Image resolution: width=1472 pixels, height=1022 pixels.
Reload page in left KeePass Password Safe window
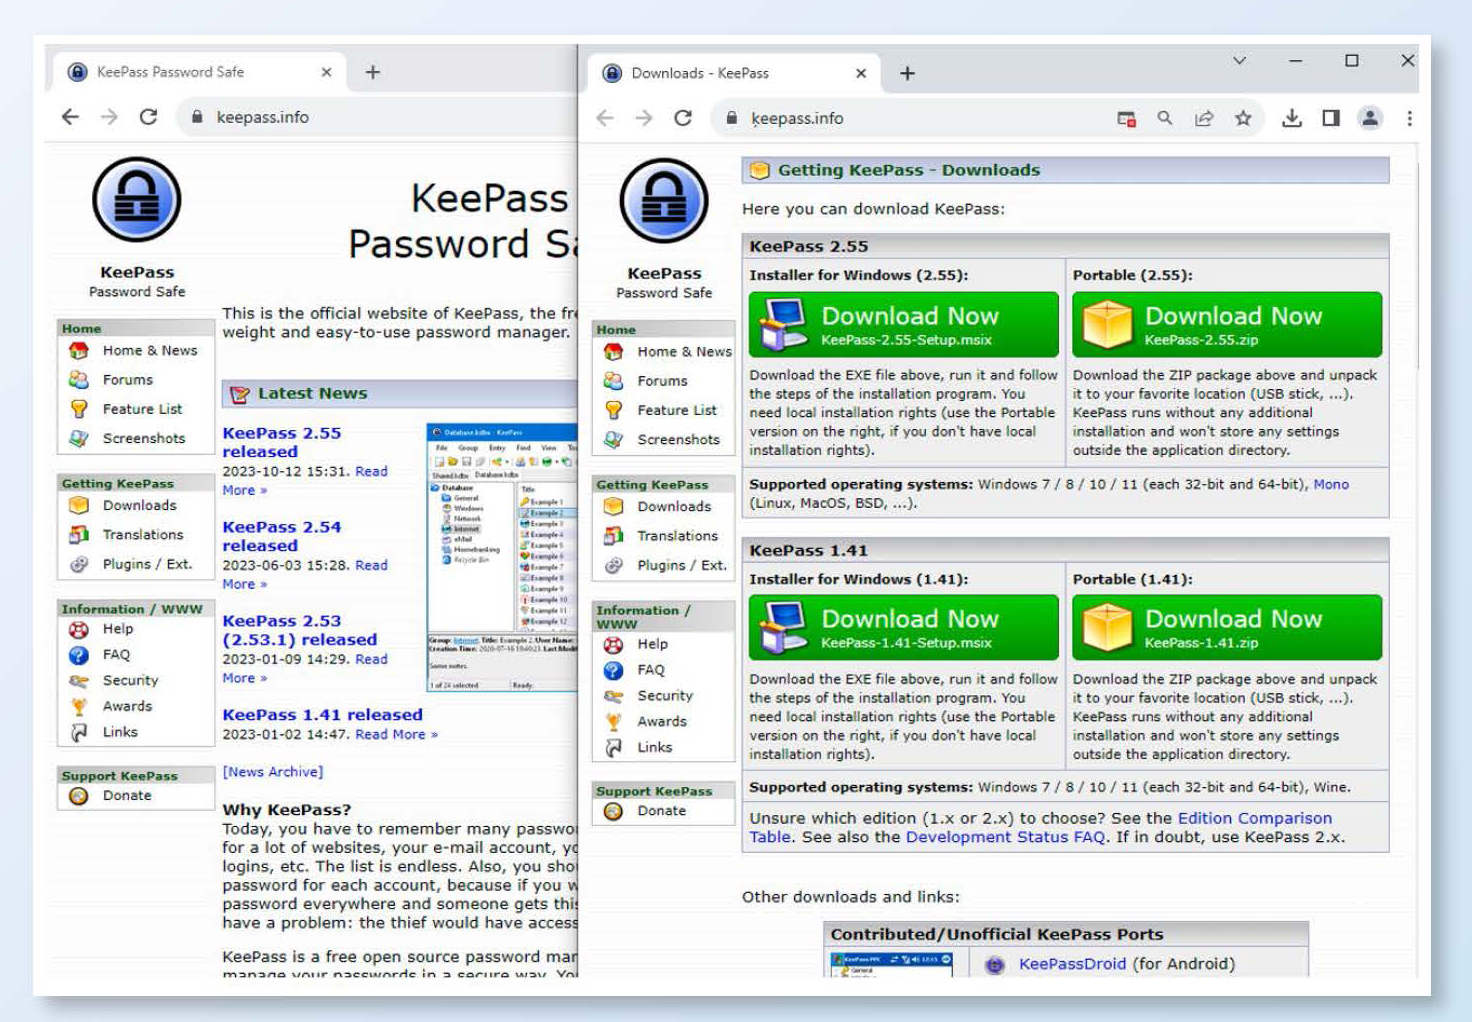[148, 117]
